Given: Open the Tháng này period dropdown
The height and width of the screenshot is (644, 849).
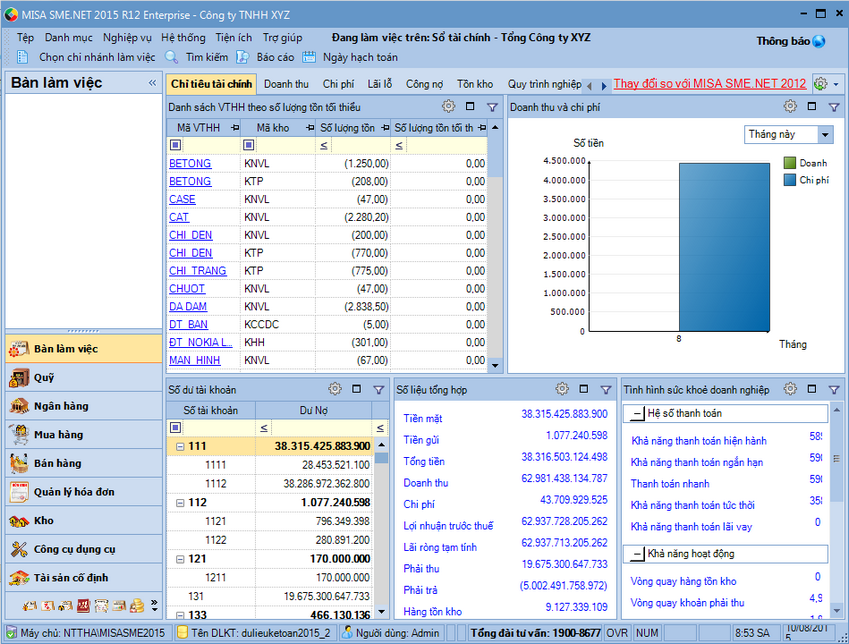Looking at the screenshot, I should click(x=825, y=134).
